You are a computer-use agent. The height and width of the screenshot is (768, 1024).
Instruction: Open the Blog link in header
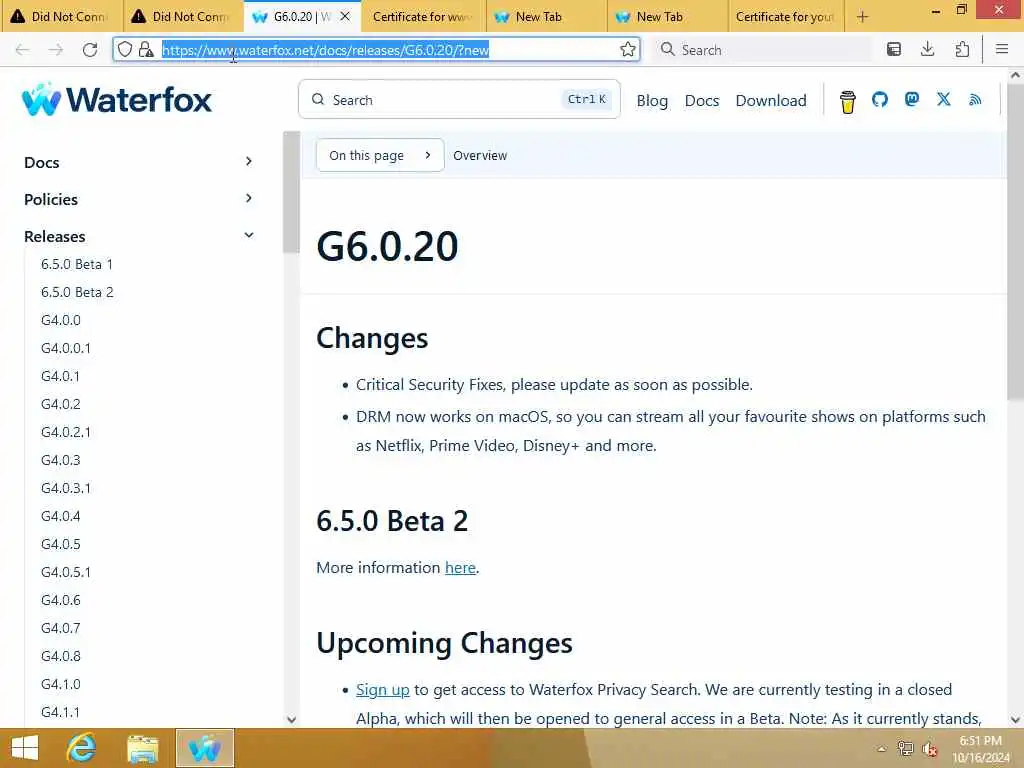(652, 101)
